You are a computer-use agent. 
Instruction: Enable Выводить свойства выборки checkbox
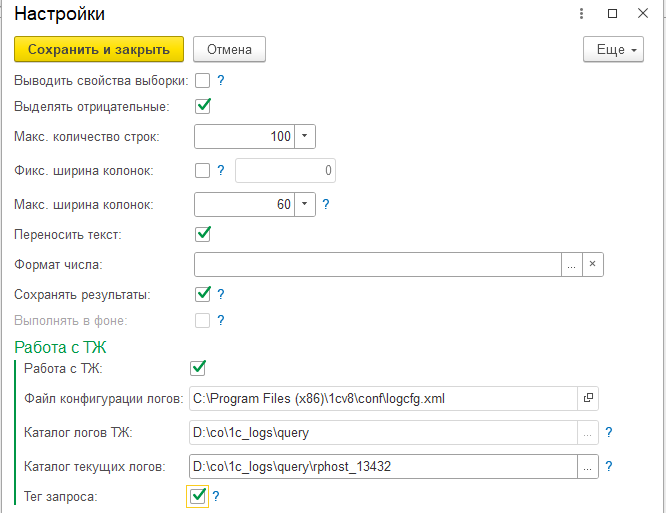coord(202,80)
